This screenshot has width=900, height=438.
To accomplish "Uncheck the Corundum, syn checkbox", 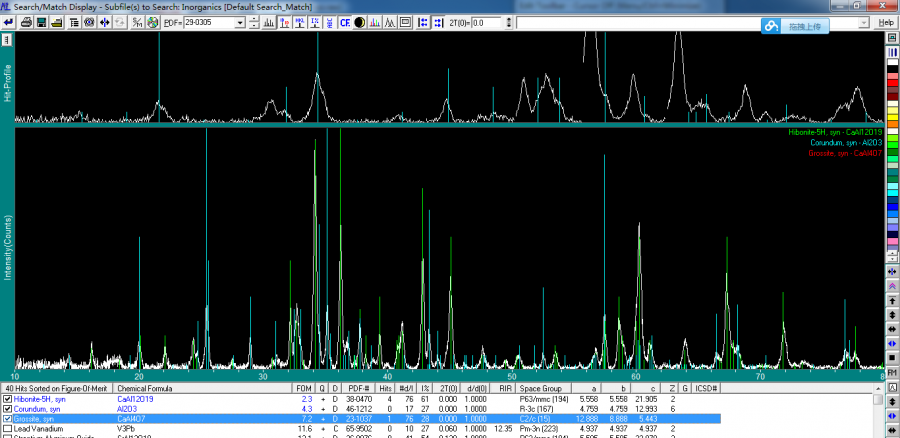I will coord(8,409).
